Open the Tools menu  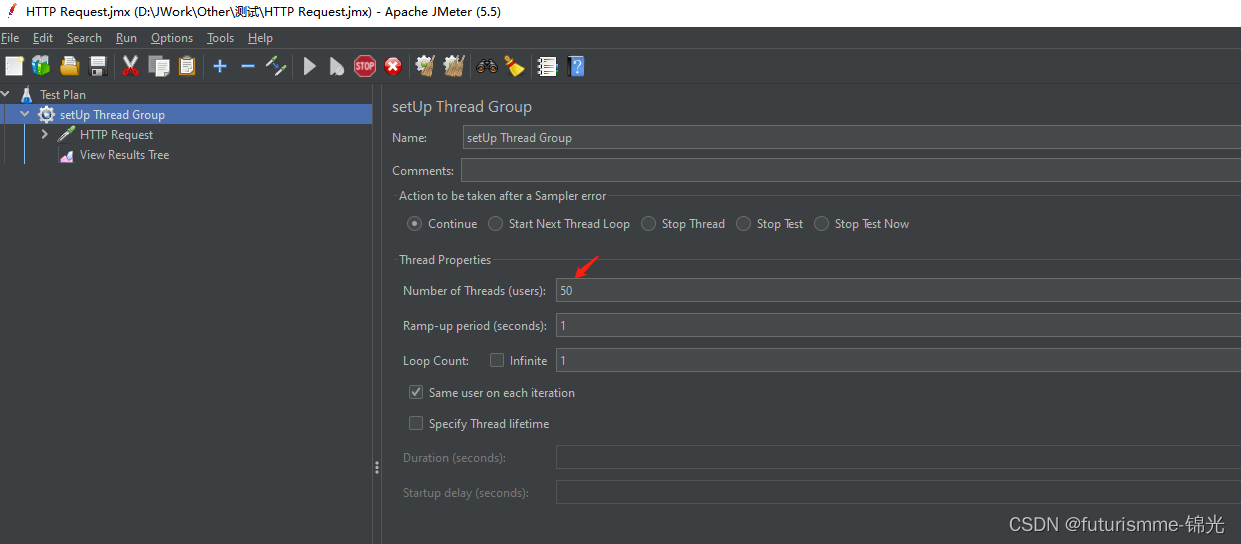click(x=220, y=38)
